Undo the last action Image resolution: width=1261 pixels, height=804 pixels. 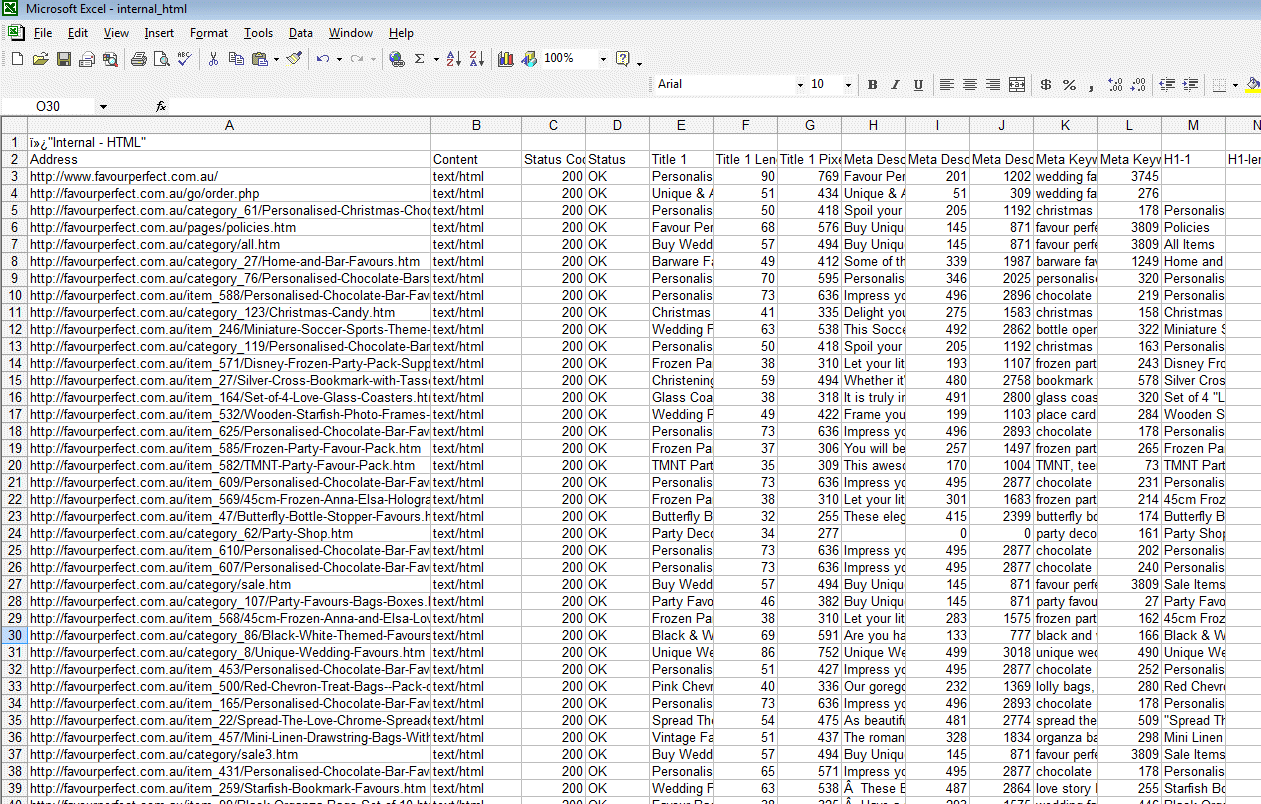click(323, 59)
